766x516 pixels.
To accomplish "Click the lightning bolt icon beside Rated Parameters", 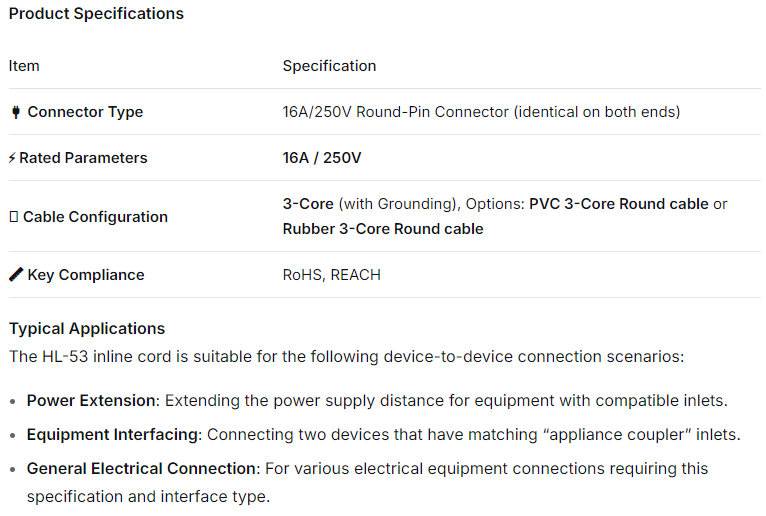I will [x=12, y=158].
